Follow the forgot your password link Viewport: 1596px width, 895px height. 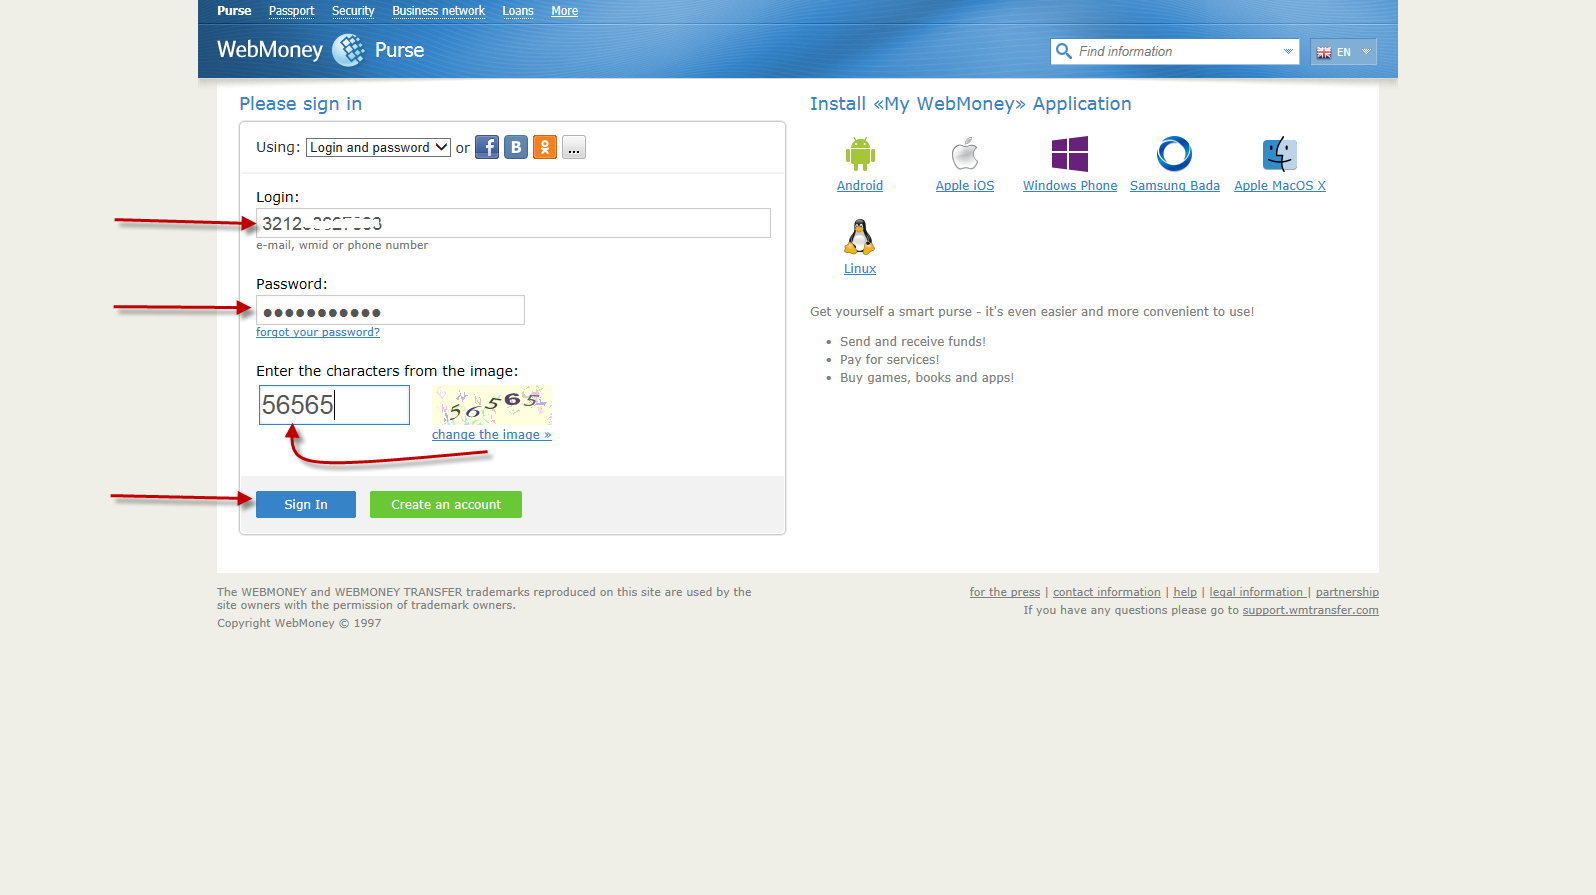pyautogui.click(x=318, y=332)
